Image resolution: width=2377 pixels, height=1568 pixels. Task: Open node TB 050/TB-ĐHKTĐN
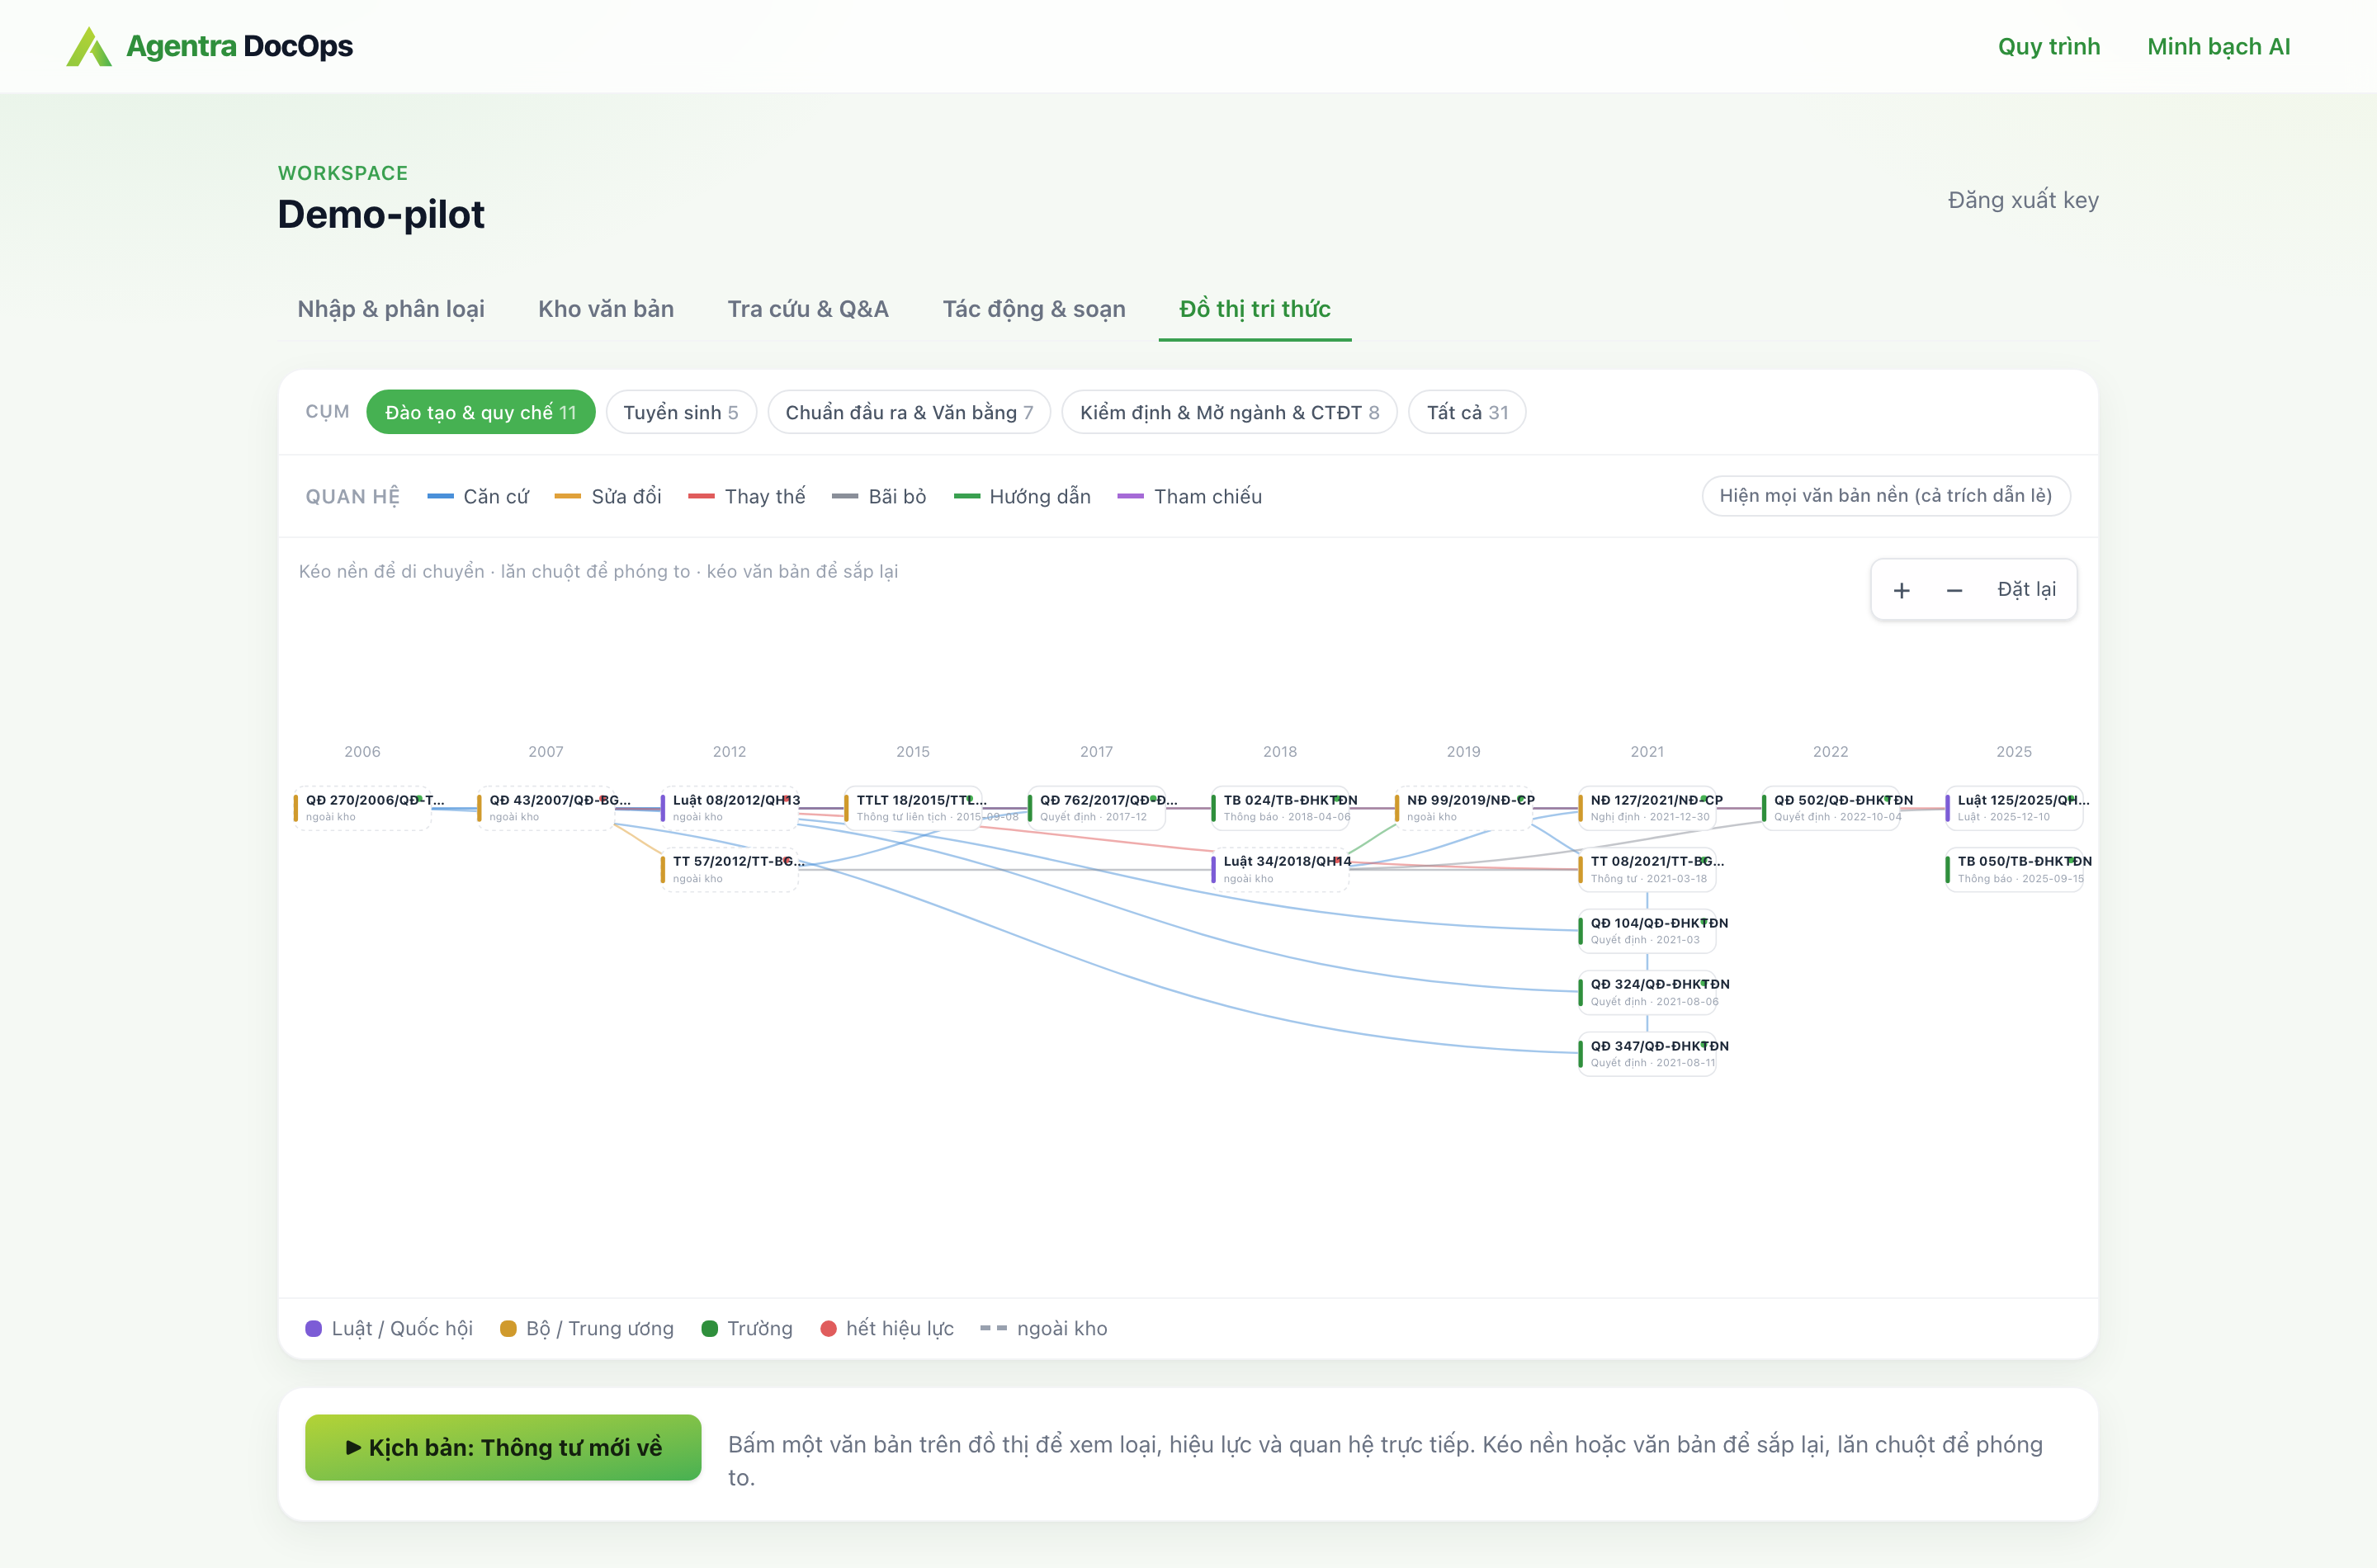click(2015, 869)
